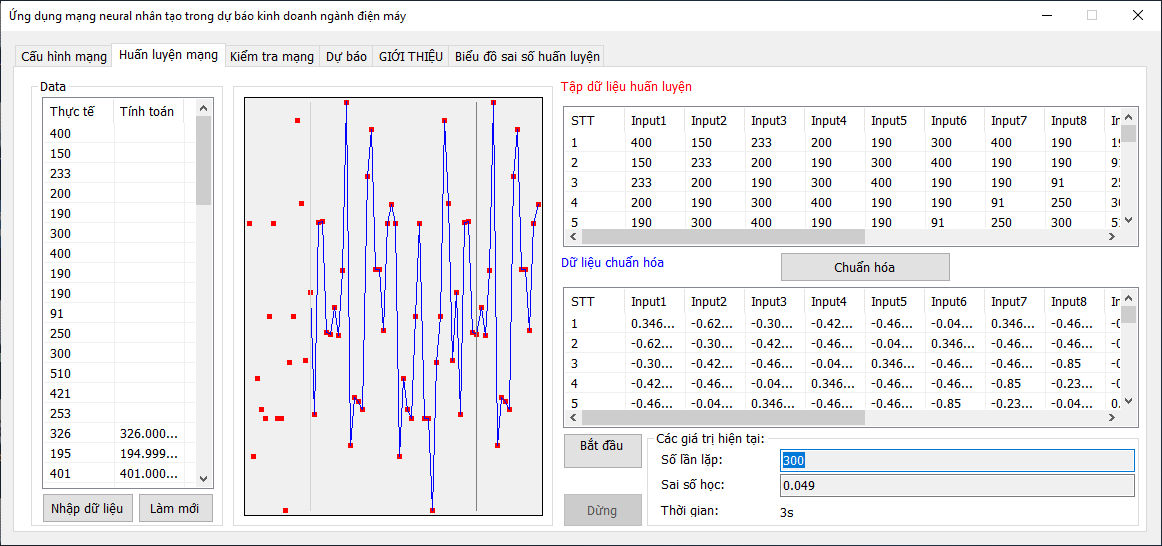This screenshot has width=1162, height=546.
Task: Click Data list scroll up arrow
Action: (204, 108)
